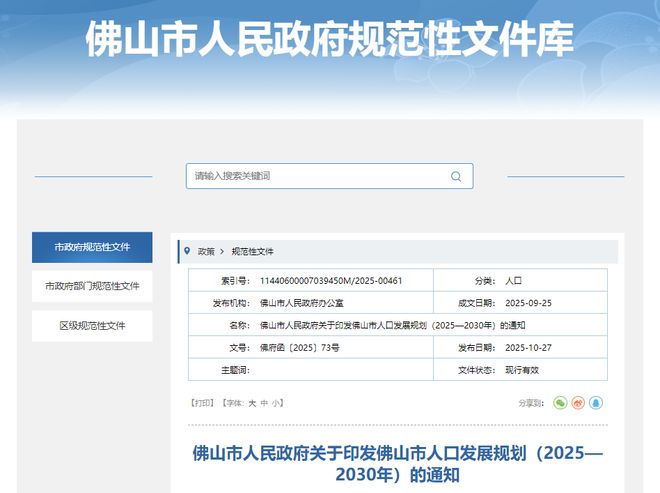Image resolution: width=660 pixels, height=493 pixels.
Task: Open 区级规范性文件 sidebar tab
Action: point(92,325)
